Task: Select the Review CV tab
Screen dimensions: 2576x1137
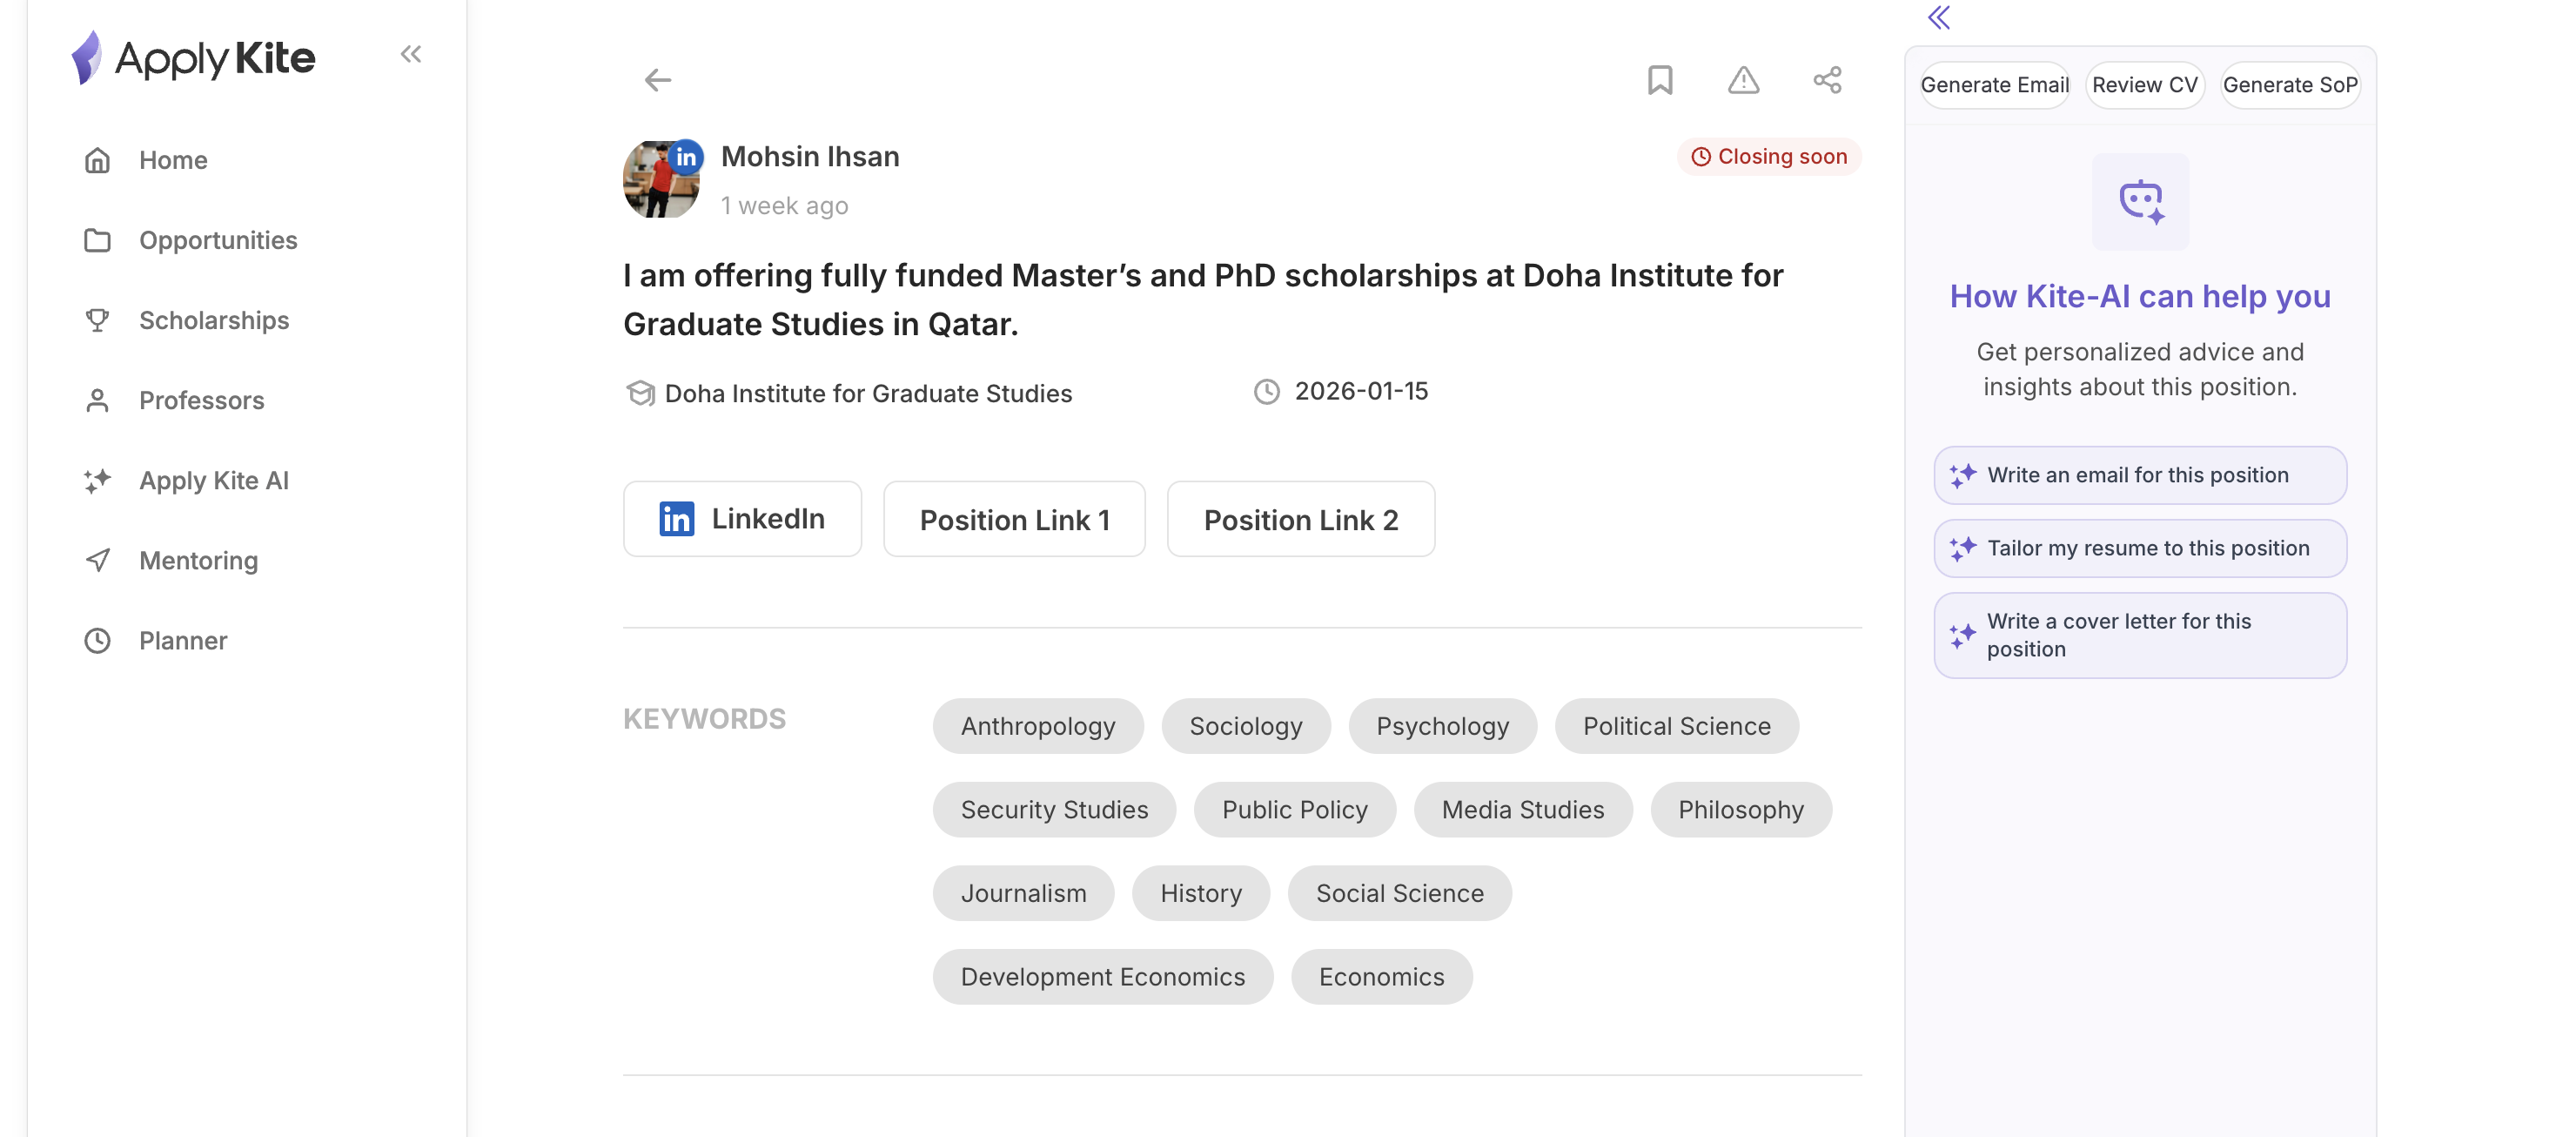Action: tap(2144, 85)
